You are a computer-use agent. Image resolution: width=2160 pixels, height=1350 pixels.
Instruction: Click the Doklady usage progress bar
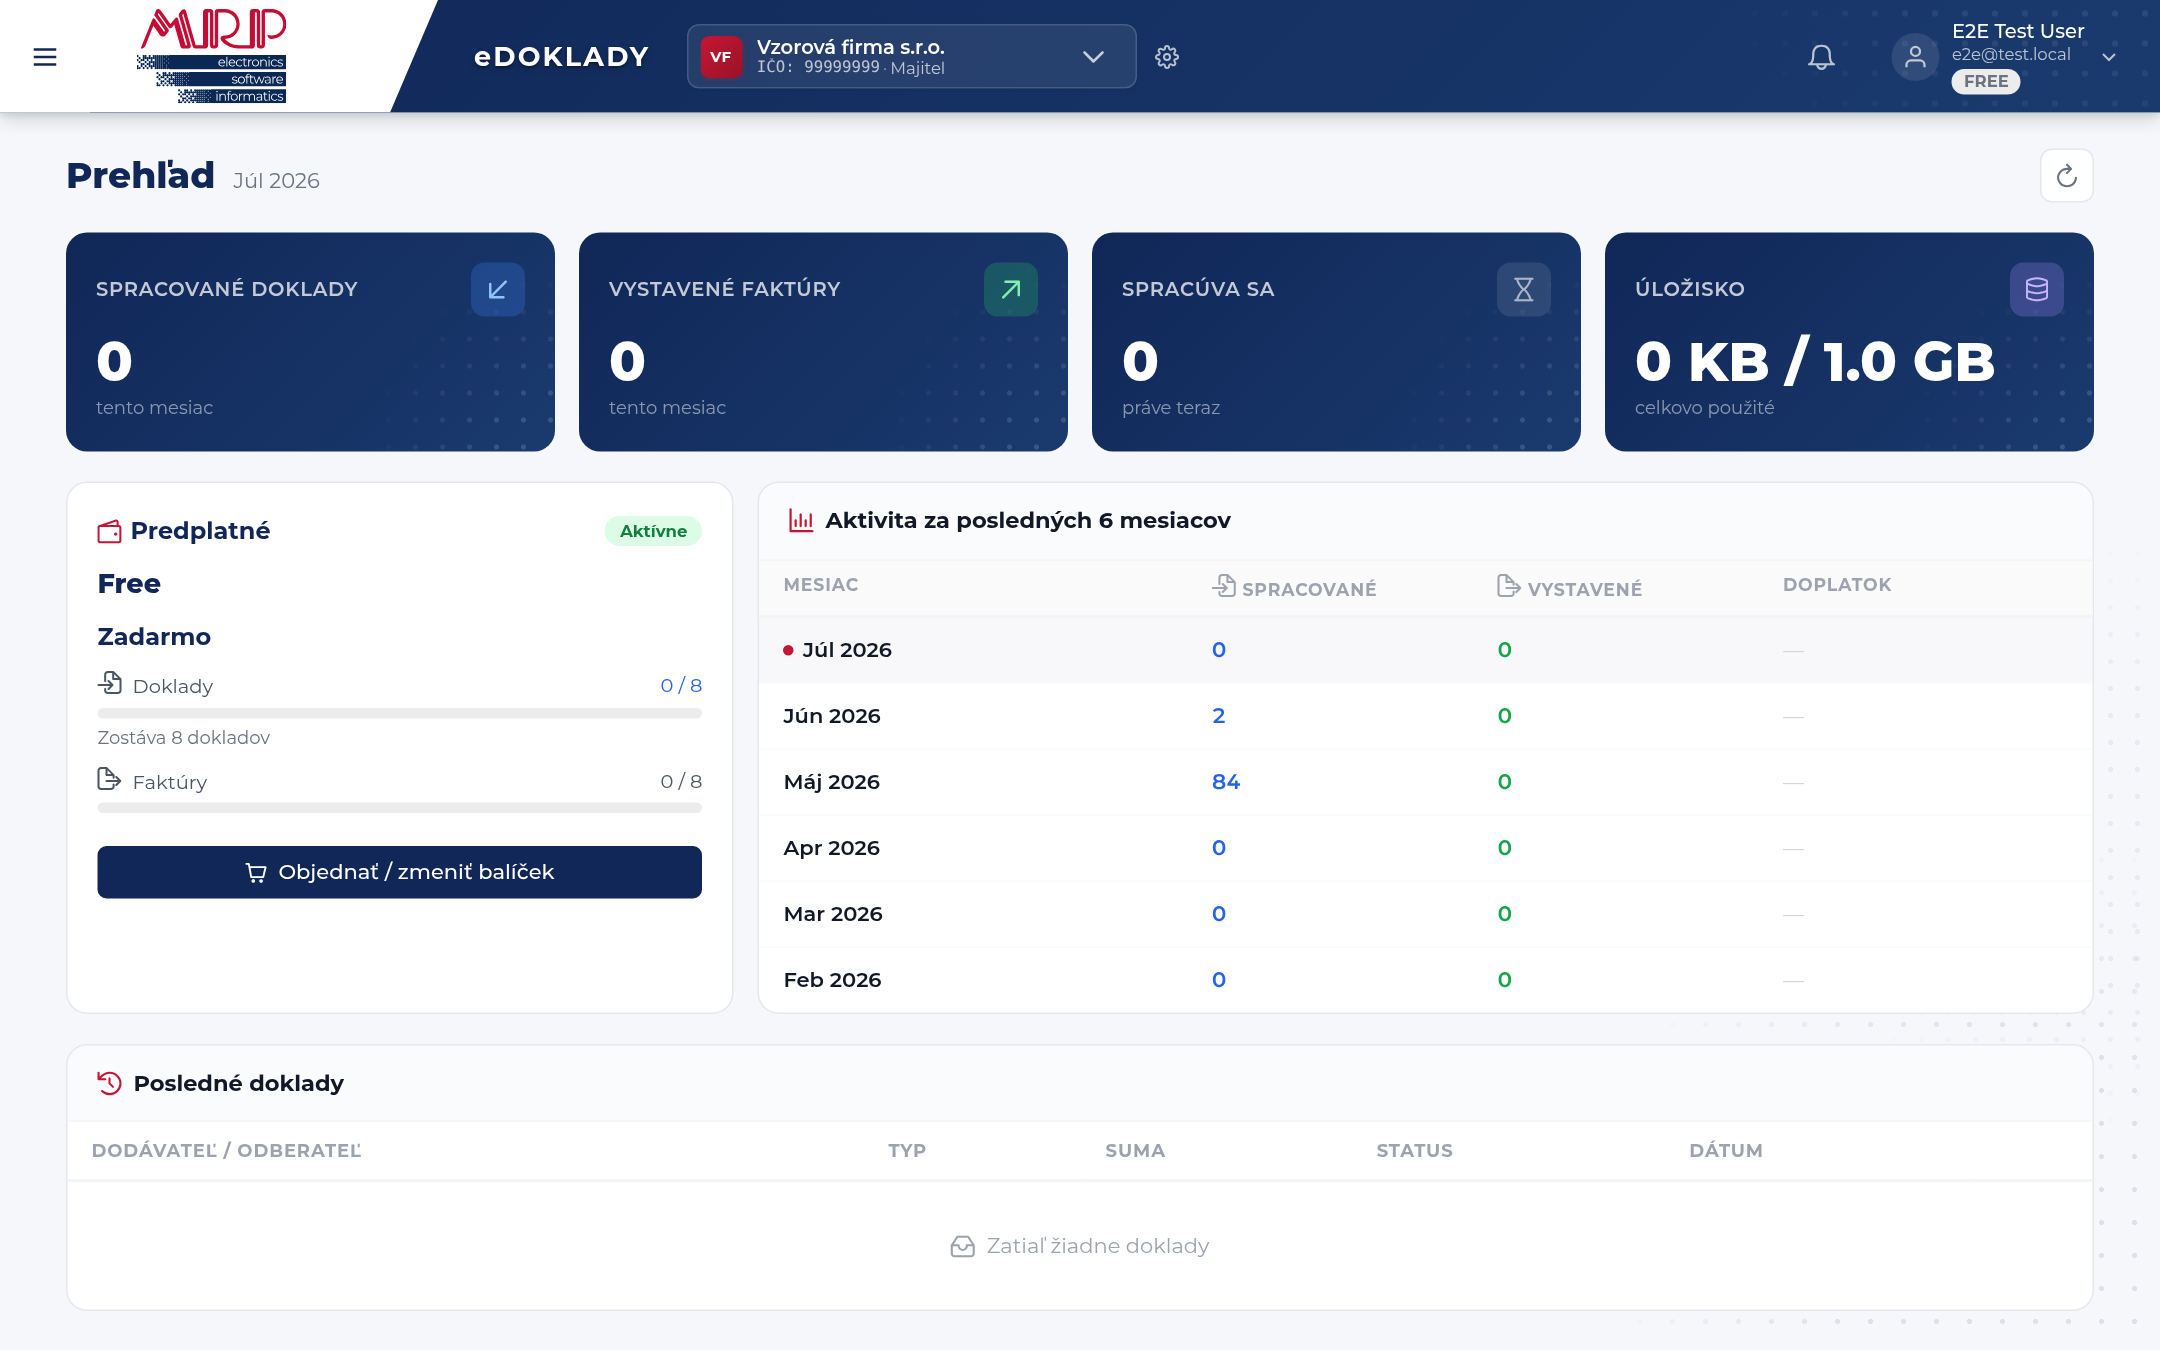[x=399, y=714]
